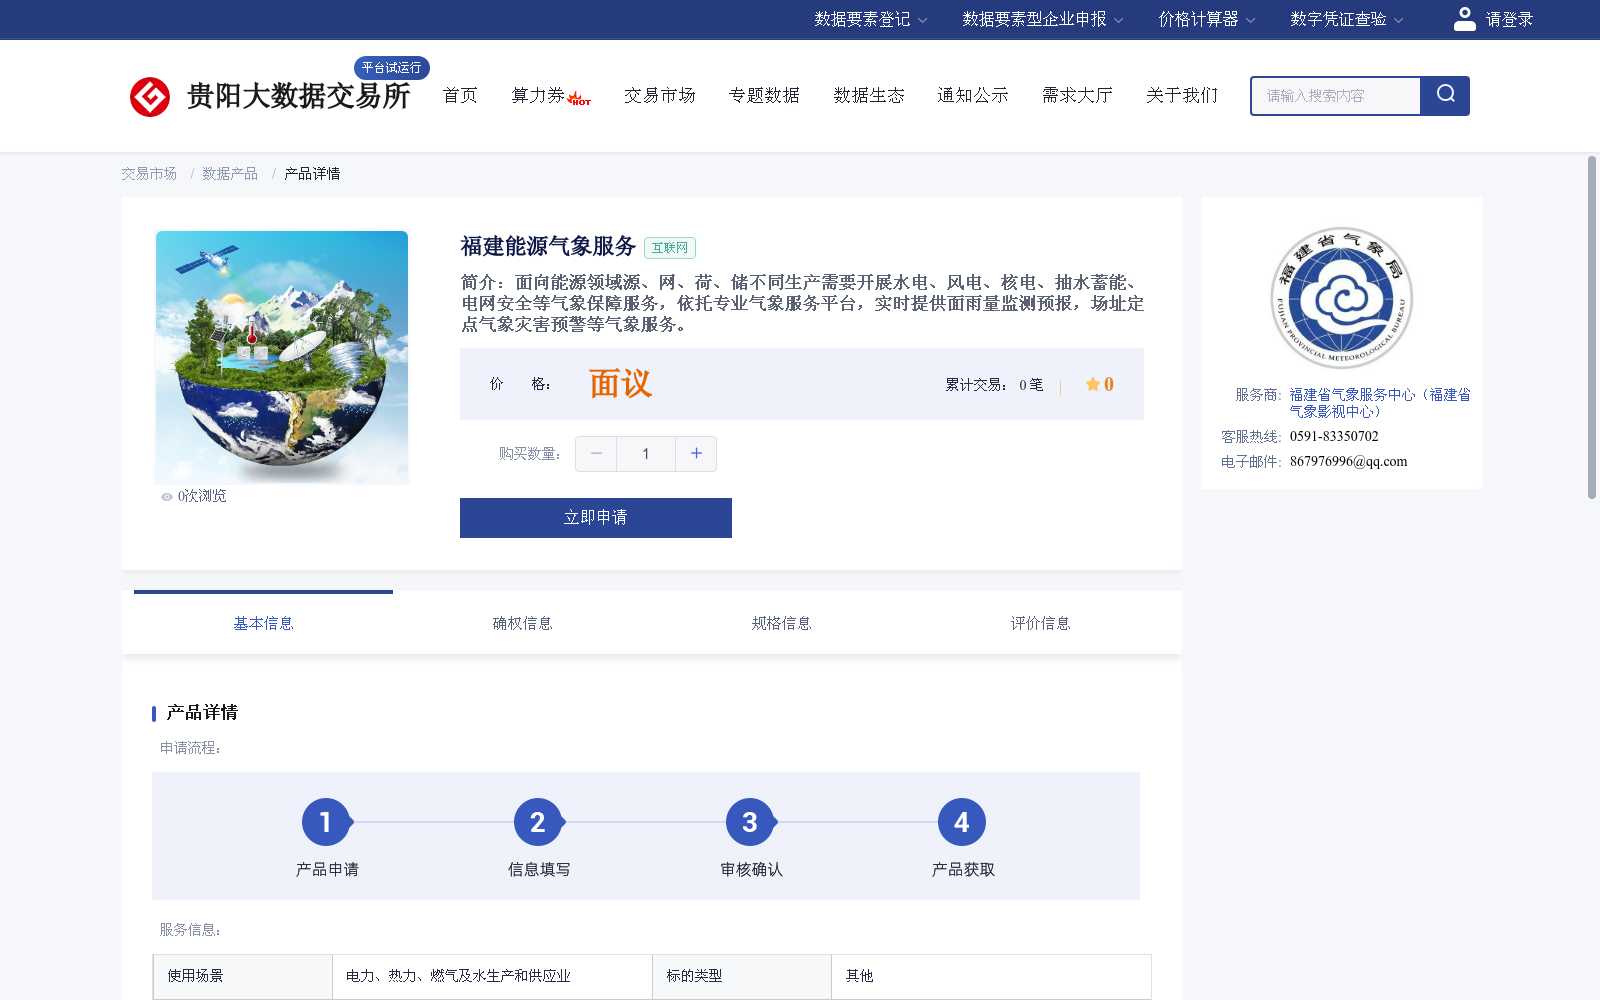Screen dimensions: 1600x1000
Task: Switch to the 确权信息 tab
Action: pyautogui.click(x=522, y=623)
